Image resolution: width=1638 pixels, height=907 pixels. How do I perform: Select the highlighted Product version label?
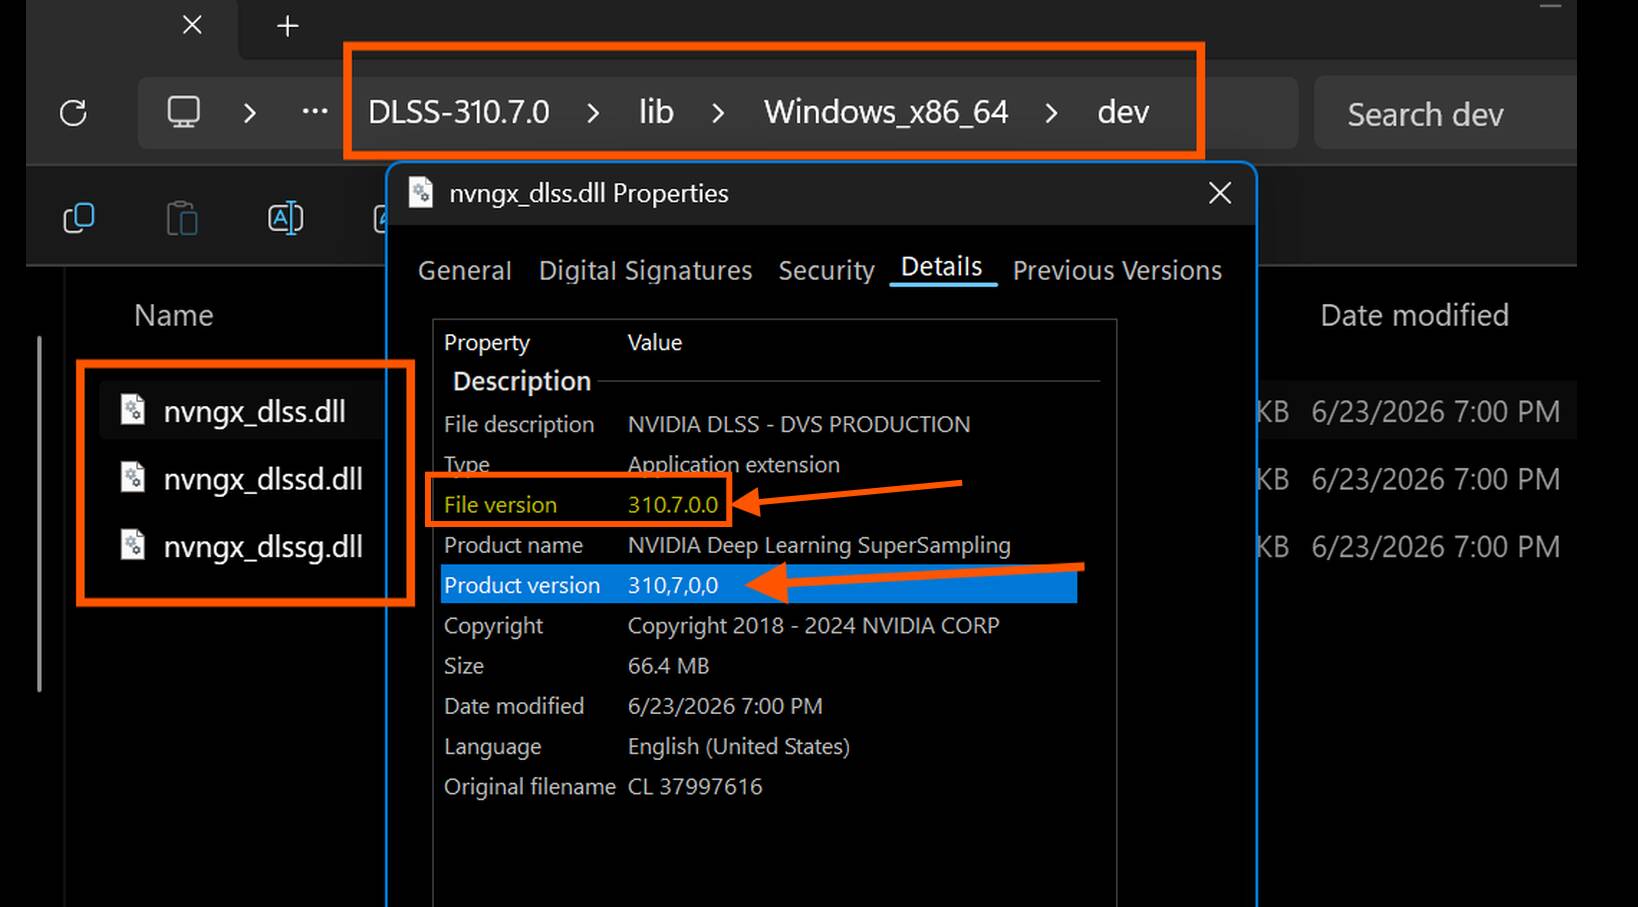[522, 585]
